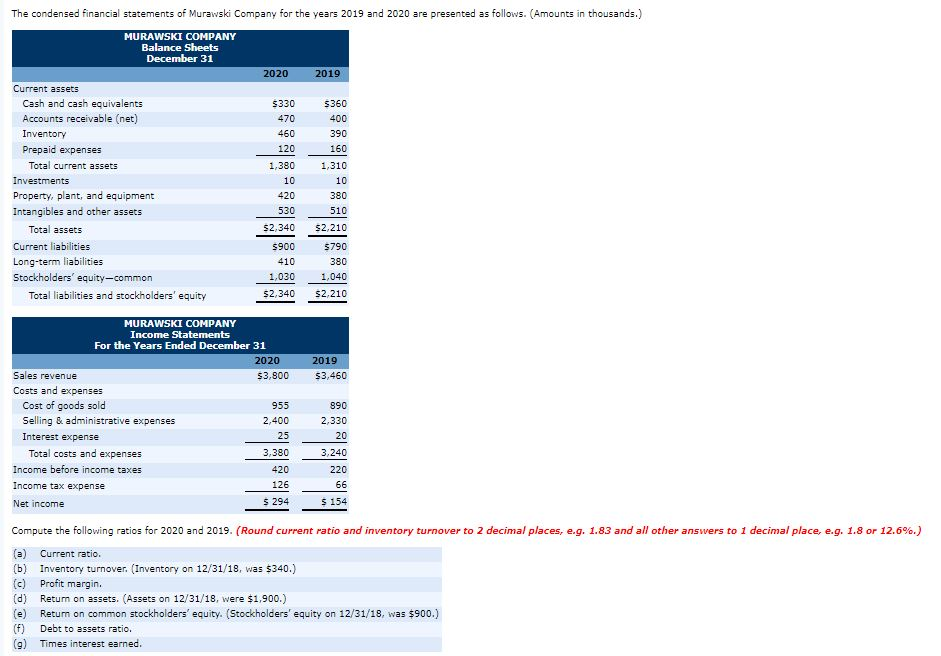
Task: Select the Inventory row in current assets
Action: click(45, 133)
